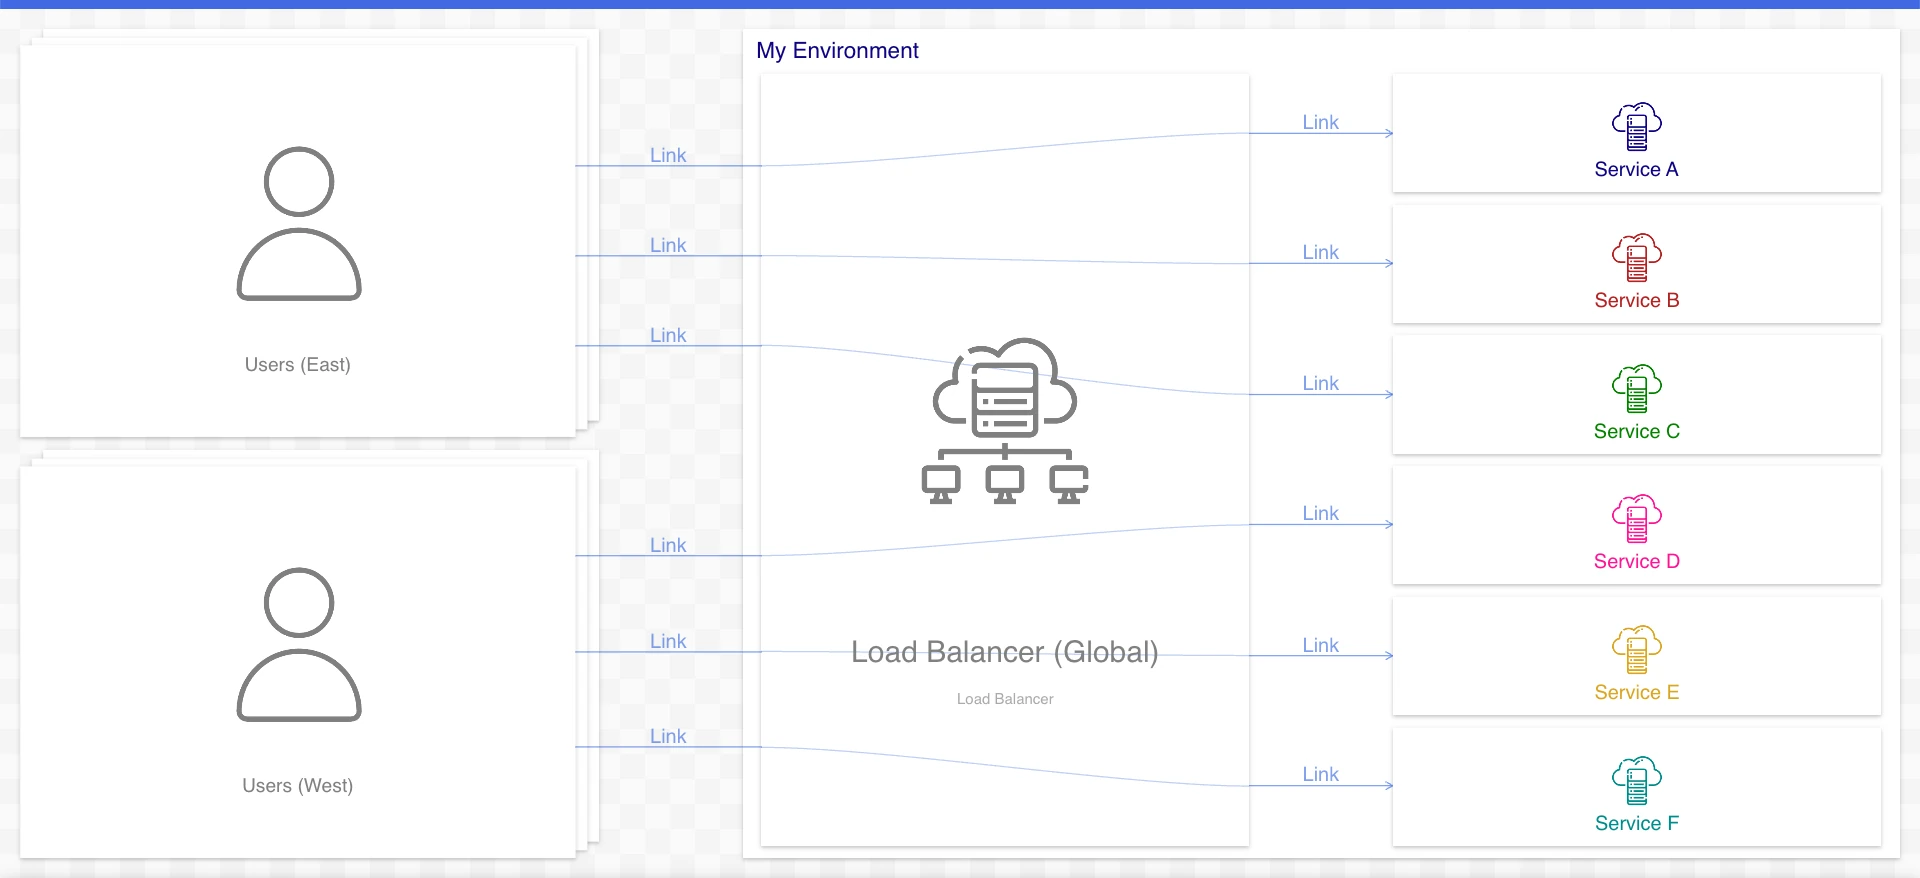The width and height of the screenshot is (1920, 878).
Task: Click the red Service B cloud icon
Action: click(1636, 258)
